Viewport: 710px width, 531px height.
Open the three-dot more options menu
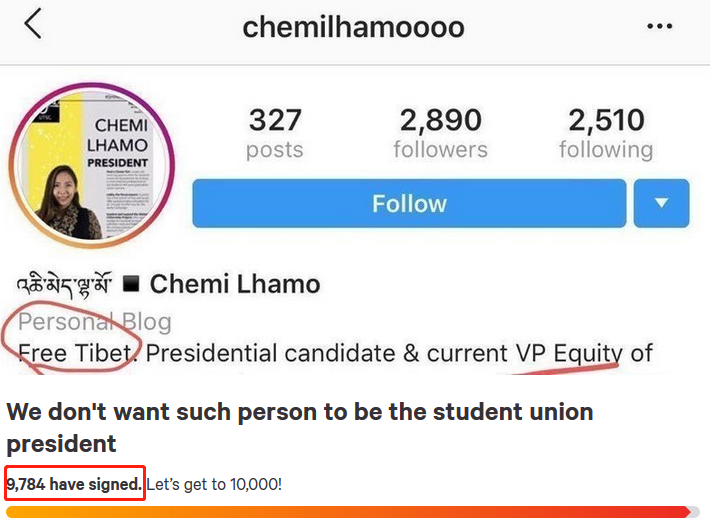[x=659, y=26]
